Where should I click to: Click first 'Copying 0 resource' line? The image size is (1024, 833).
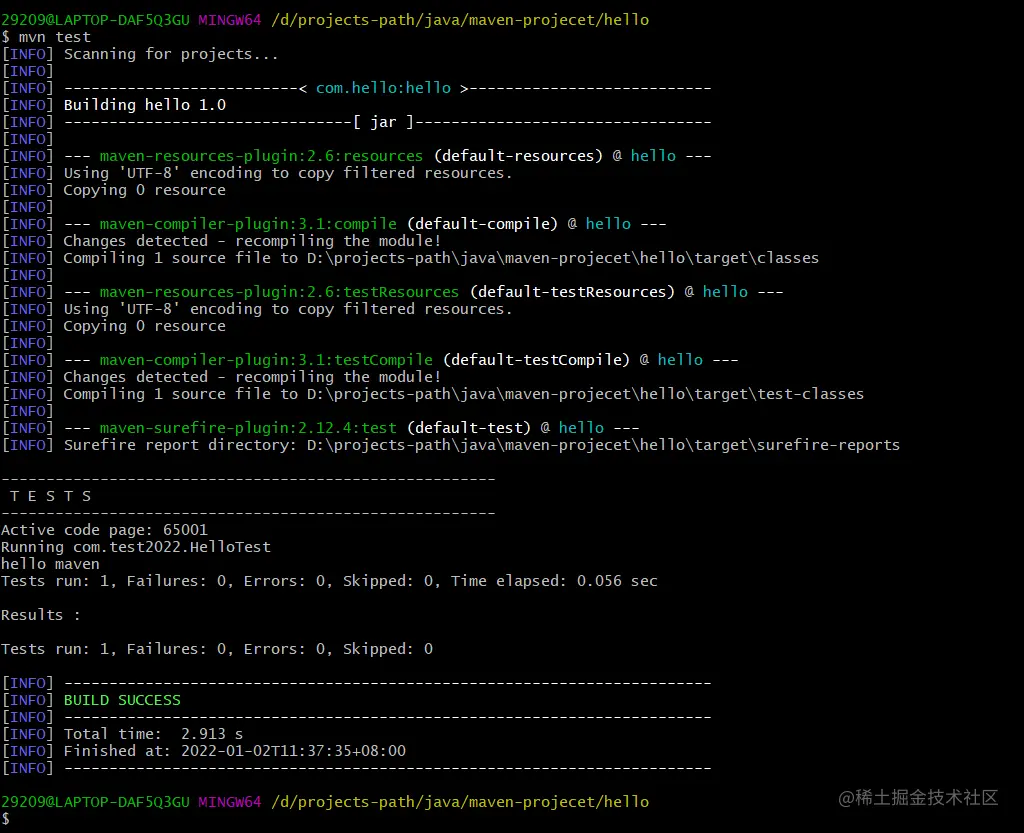tap(144, 190)
